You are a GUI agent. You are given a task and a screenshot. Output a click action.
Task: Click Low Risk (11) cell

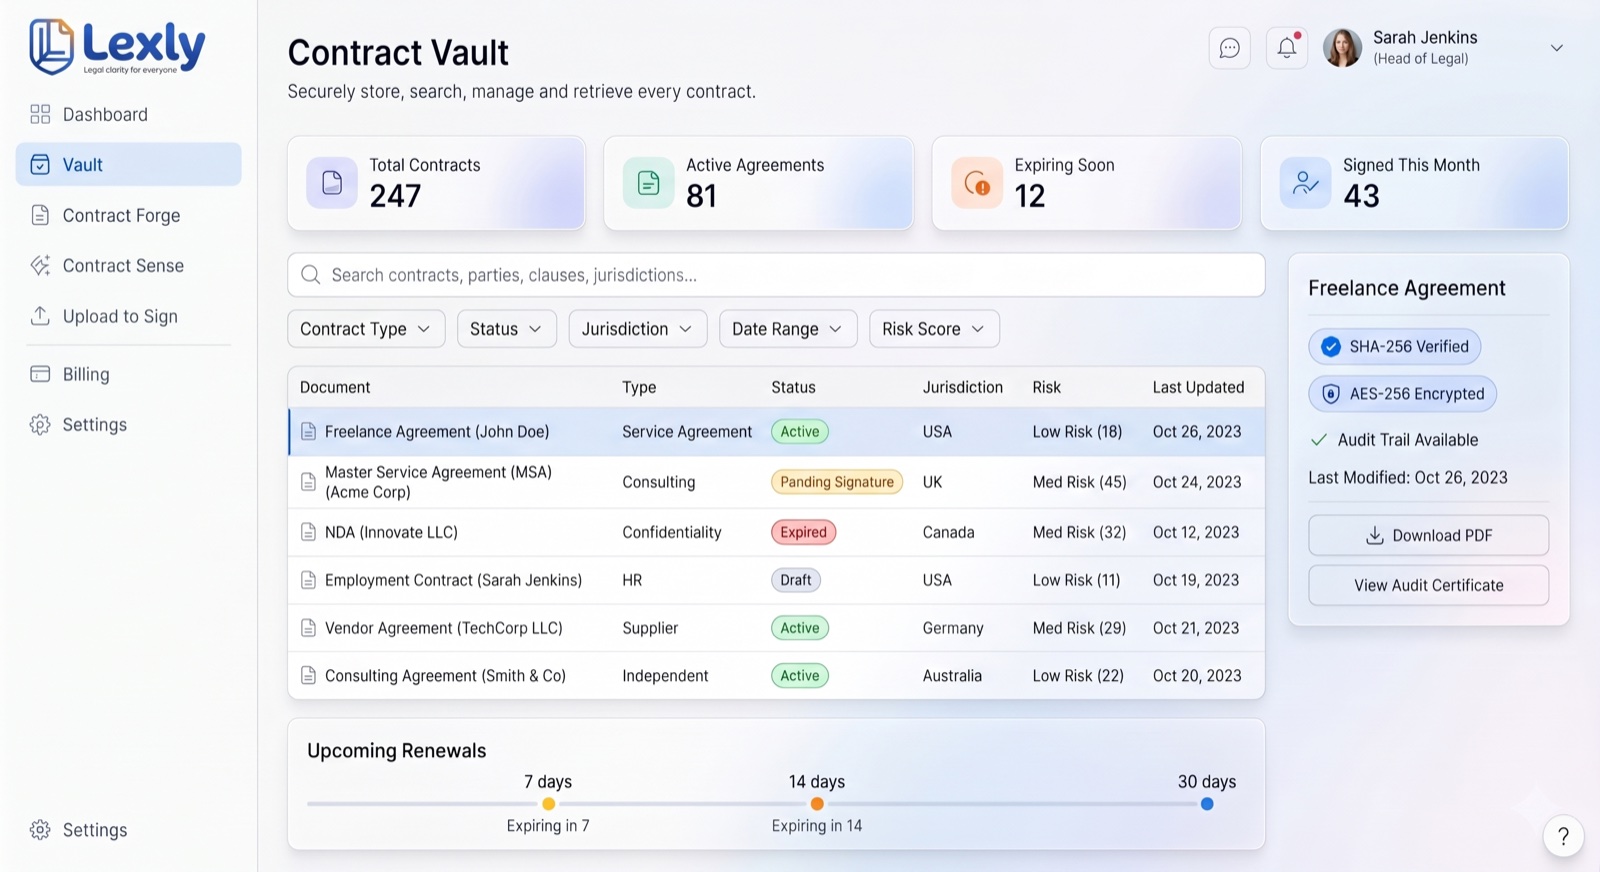tap(1076, 580)
